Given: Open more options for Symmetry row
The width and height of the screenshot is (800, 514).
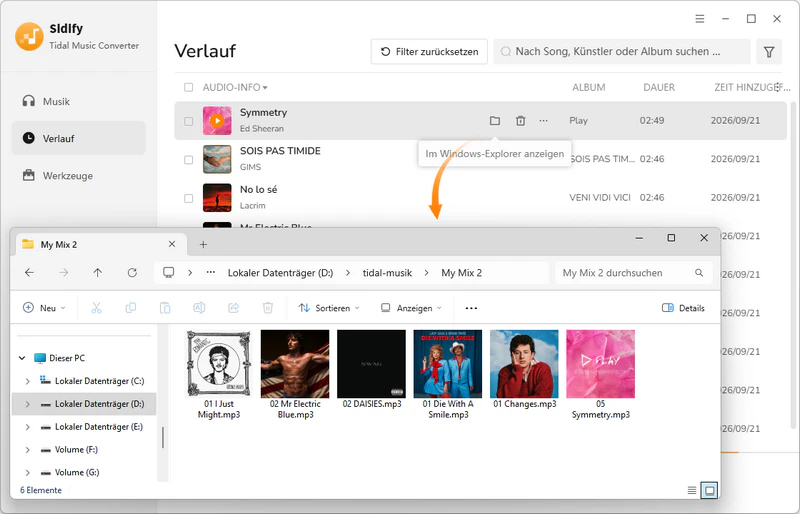Looking at the screenshot, I should pyautogui.click(x=543, y=121).
